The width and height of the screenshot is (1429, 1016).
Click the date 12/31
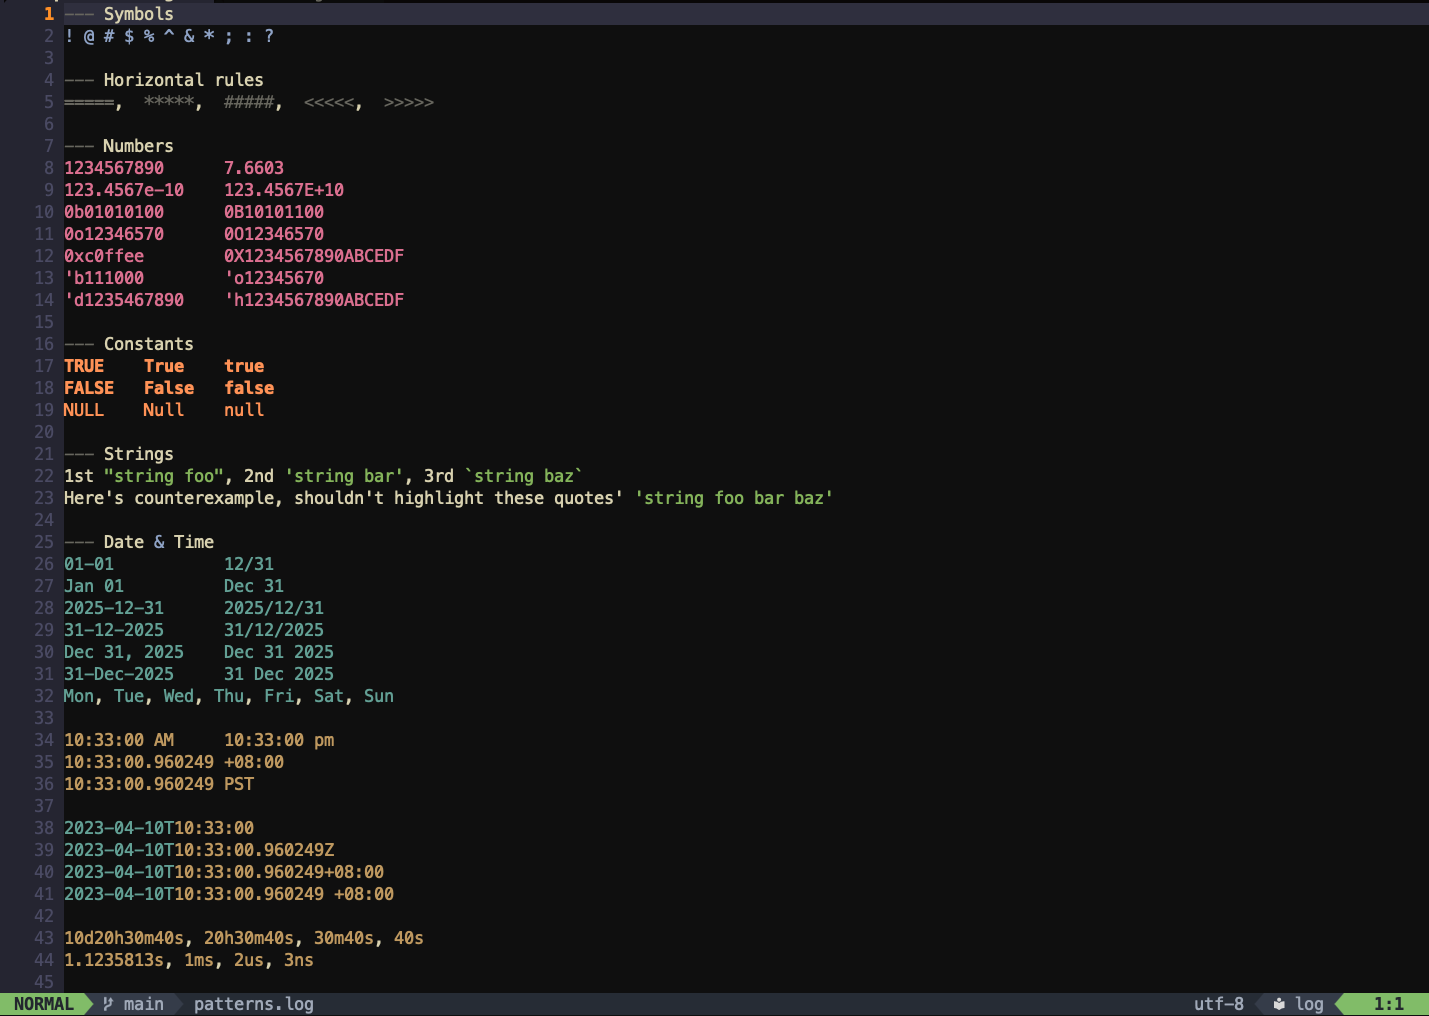(249, 564)
